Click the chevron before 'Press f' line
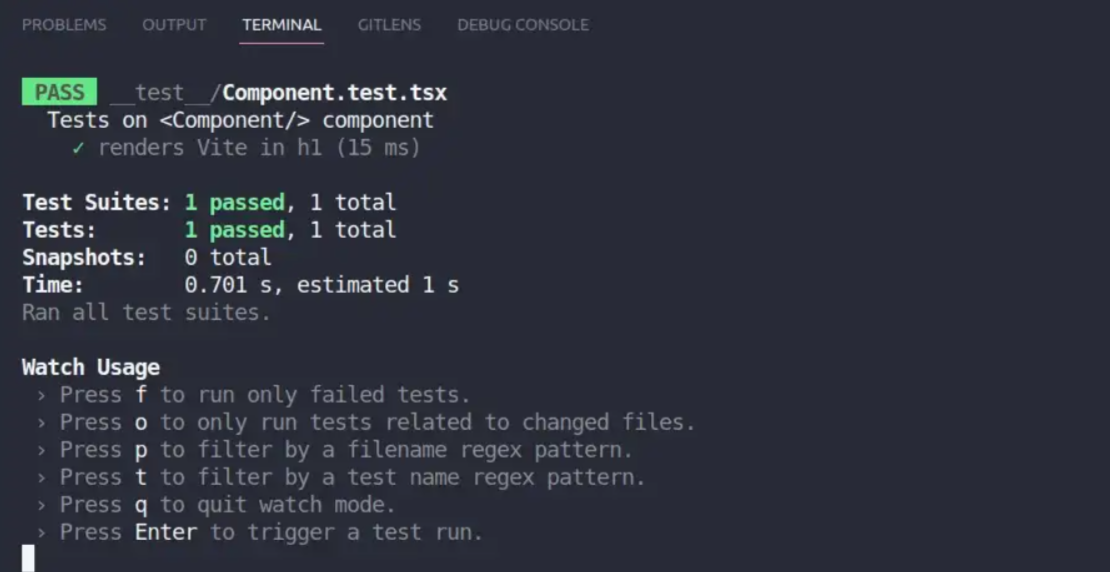 click(x=41, y=395)
